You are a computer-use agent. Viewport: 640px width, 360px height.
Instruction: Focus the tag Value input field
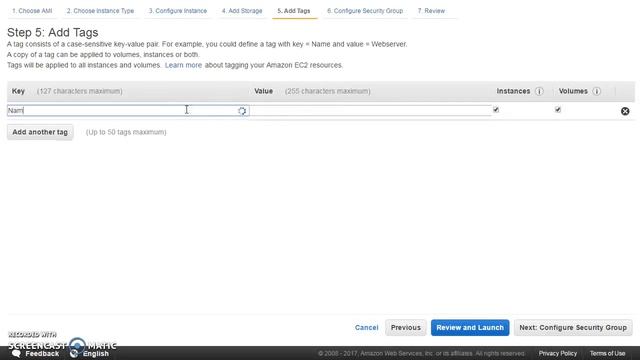pos(371,111)
